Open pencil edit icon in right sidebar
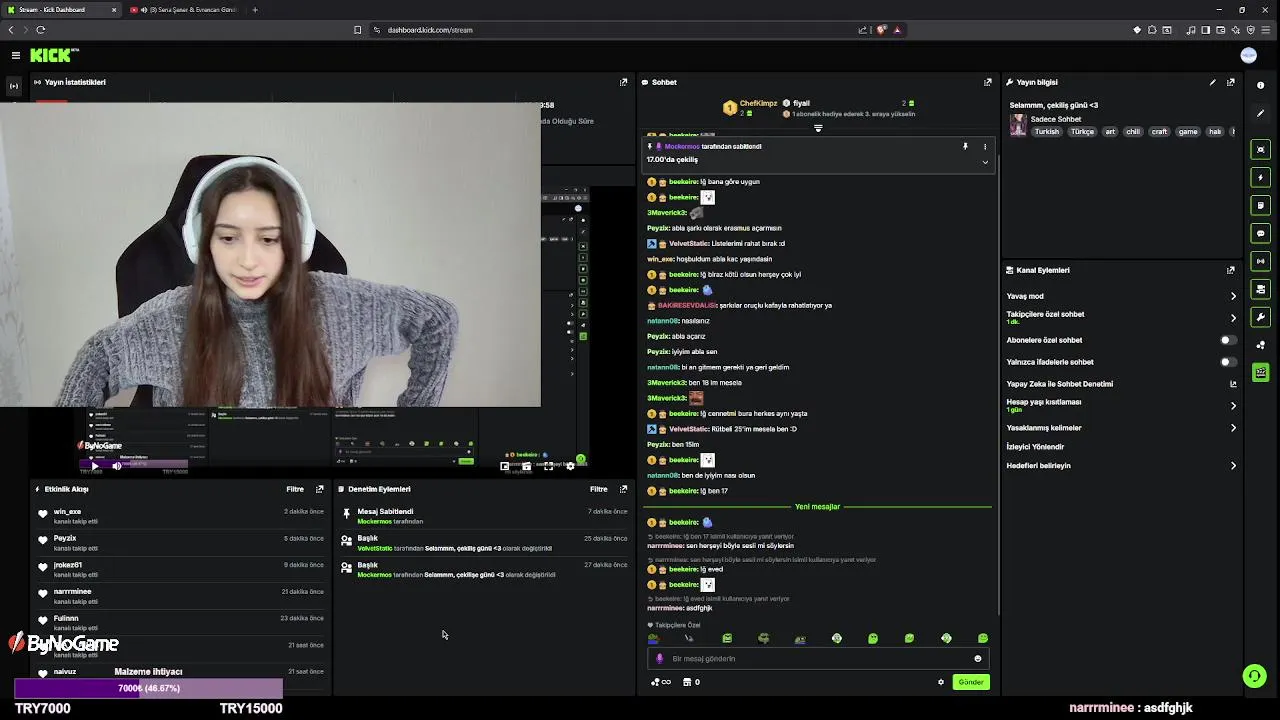Screen dimensions: 1280x720 [1261, 113]
